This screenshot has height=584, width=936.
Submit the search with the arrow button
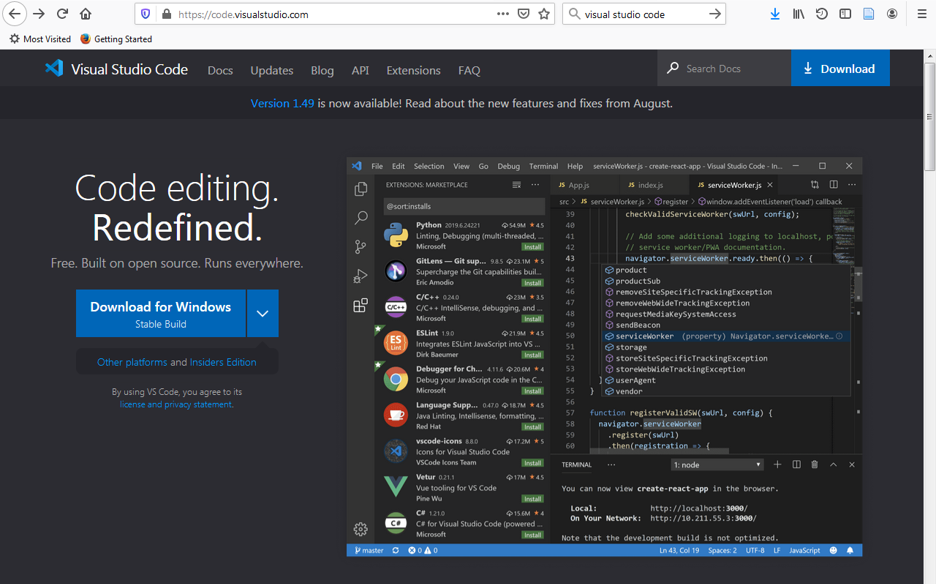(x=715, y=14)
